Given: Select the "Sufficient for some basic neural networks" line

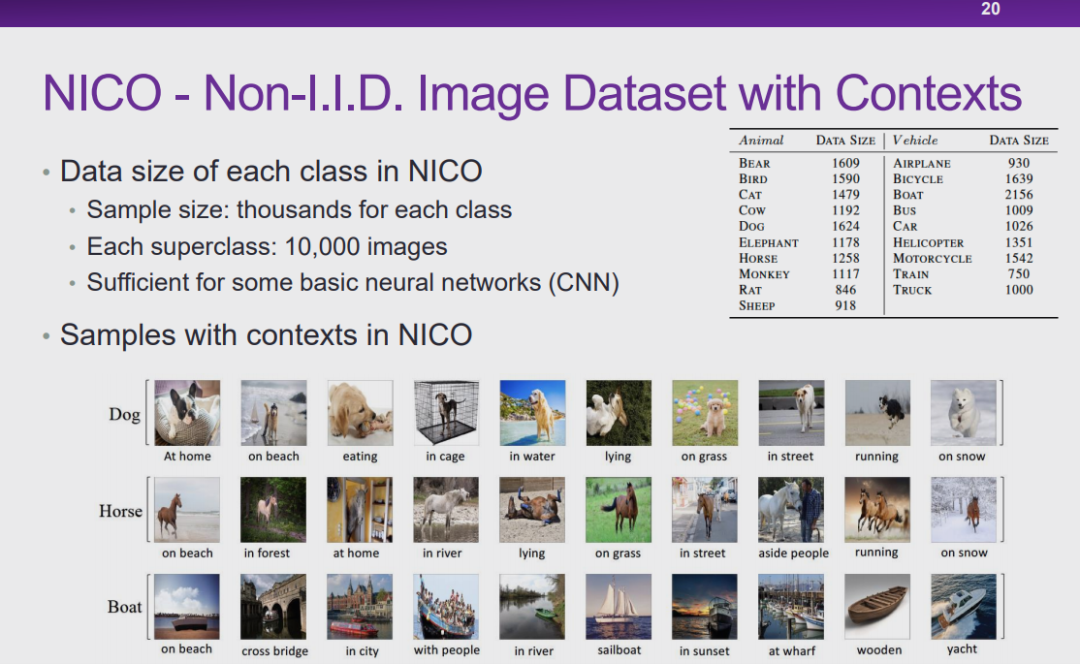Looking at the screenshot, I should 352,283.
